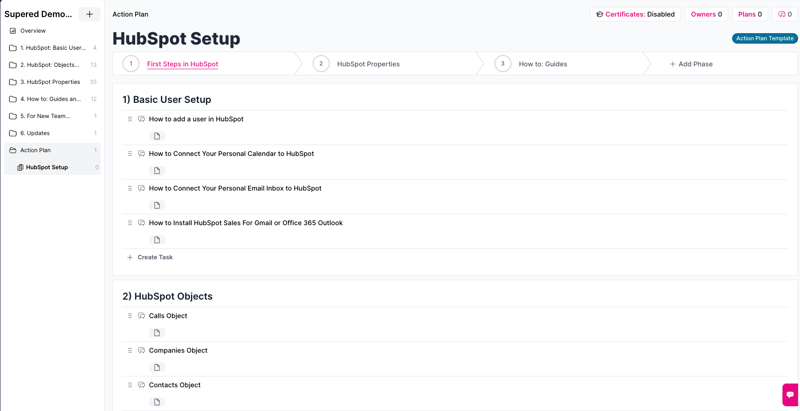800x411 pixels.
Task: Click drag handle for Connect Personal Calendar task
Action: tap(130, 154)
